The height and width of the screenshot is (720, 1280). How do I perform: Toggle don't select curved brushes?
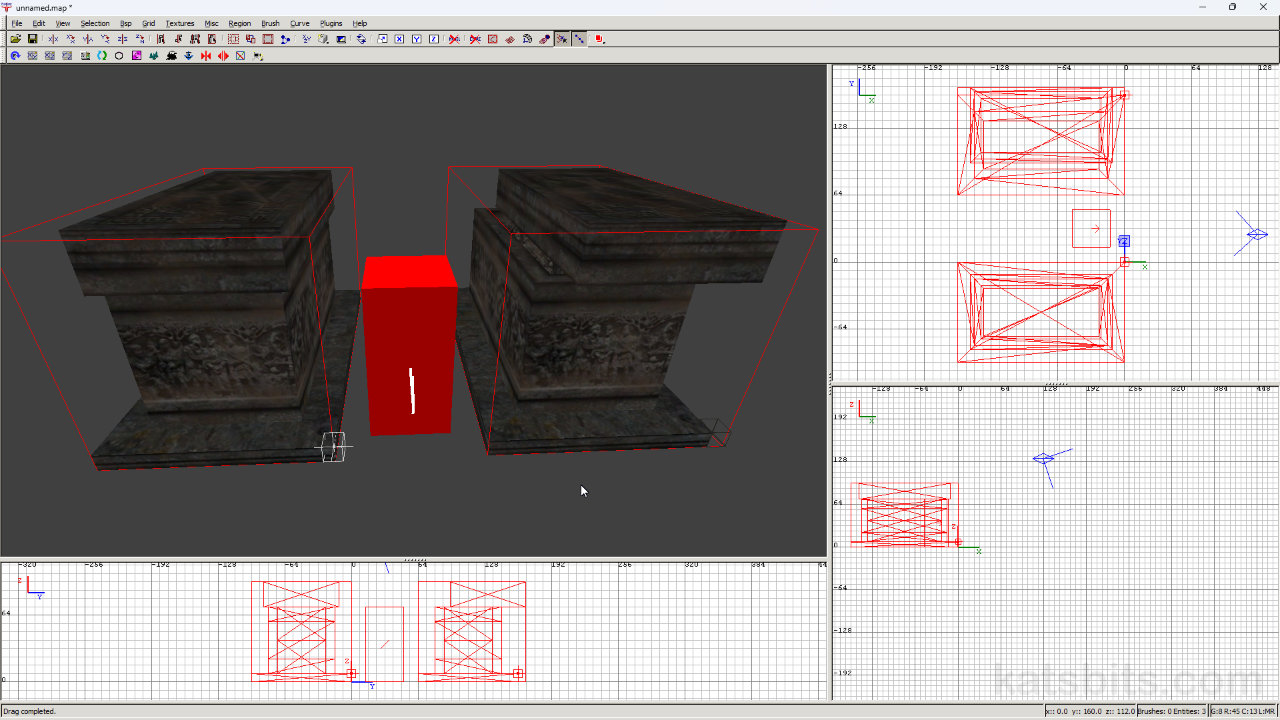point(475,39)
